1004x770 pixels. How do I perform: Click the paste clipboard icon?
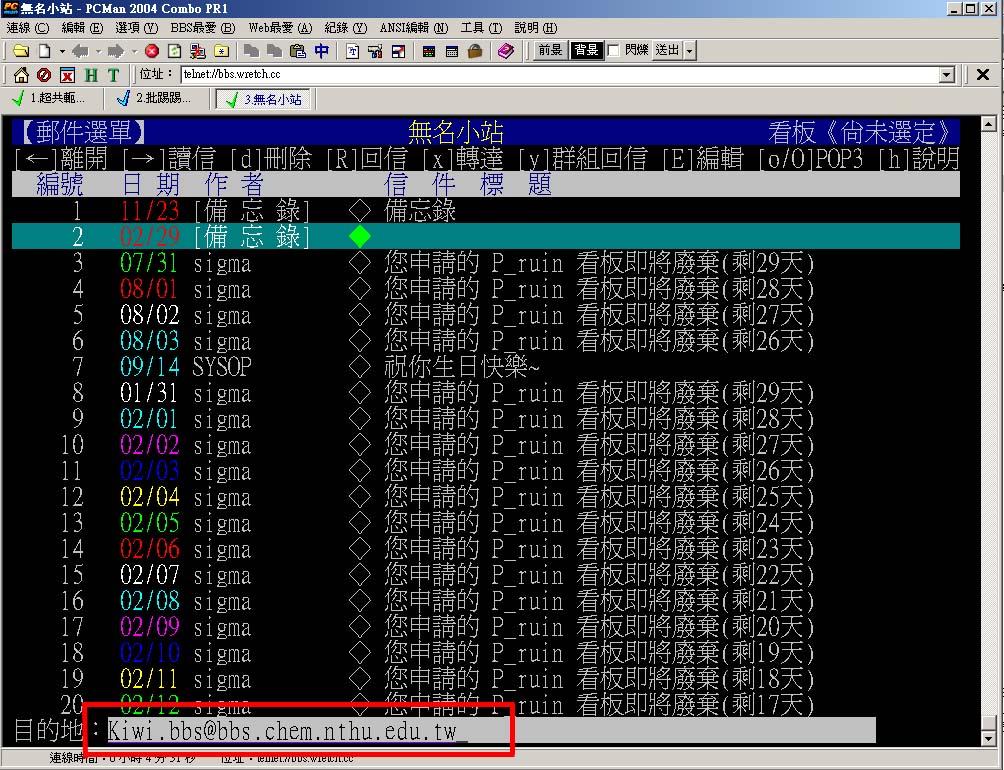click(297, 51)
